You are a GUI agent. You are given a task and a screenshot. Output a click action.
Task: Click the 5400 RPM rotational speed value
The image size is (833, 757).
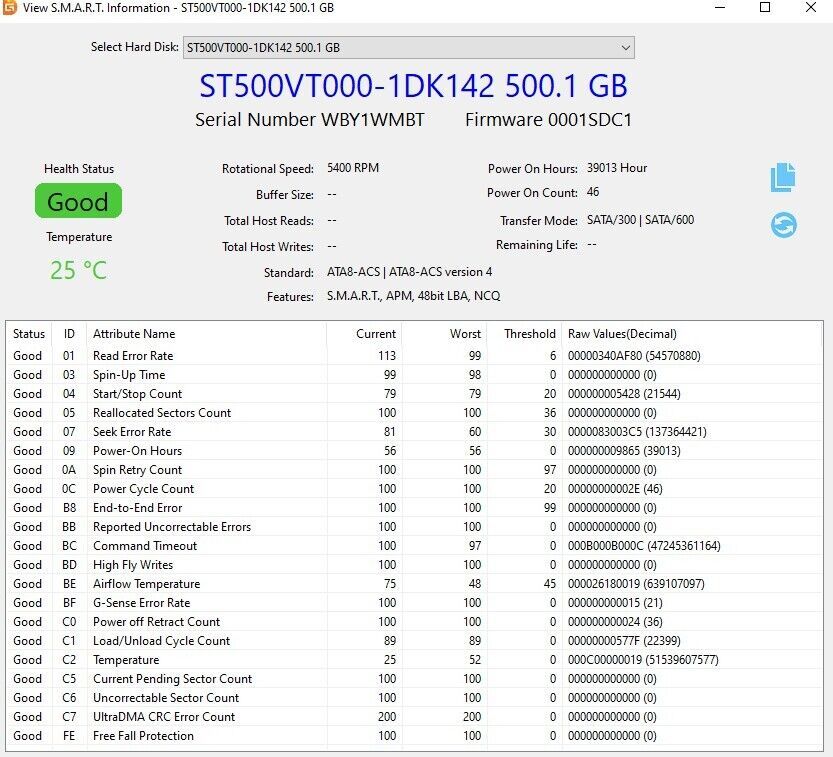pos(353,168)
